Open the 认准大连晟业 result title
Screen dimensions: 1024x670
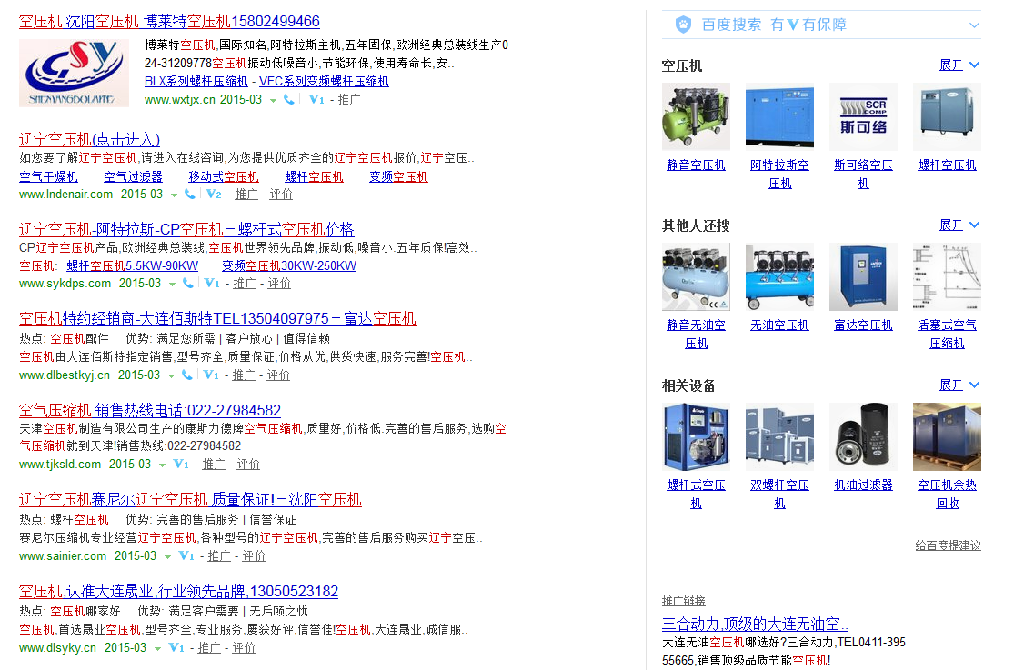(x=178, y=591)
